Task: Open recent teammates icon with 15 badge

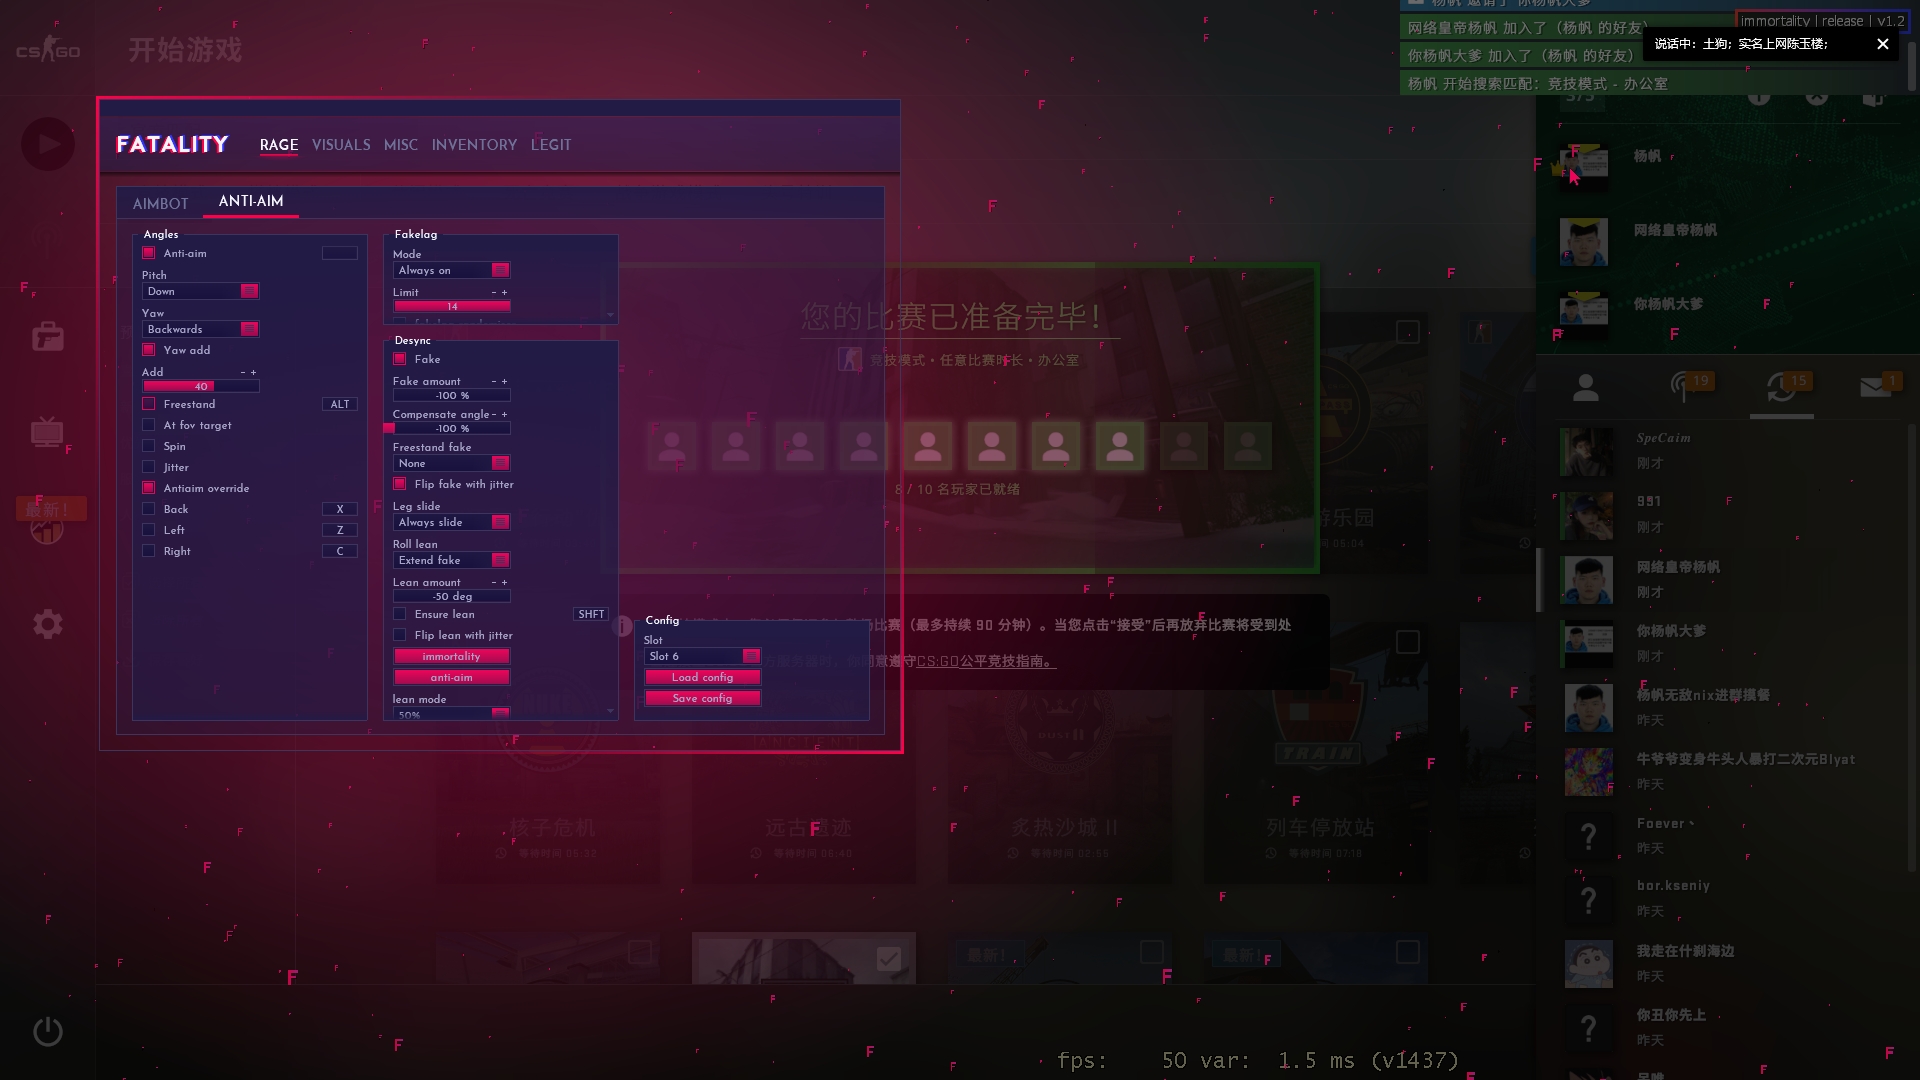Action: 1781,388
